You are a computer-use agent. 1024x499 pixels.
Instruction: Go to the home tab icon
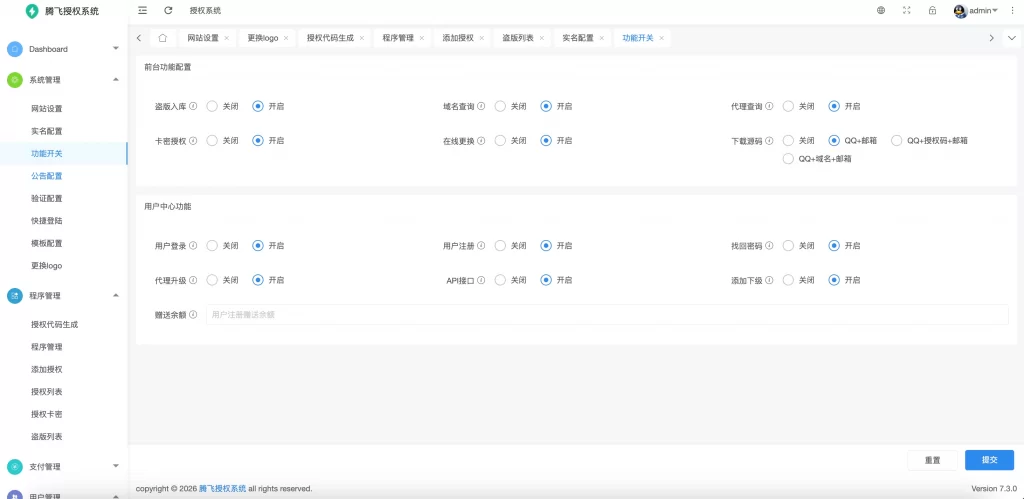click(162, 38)
